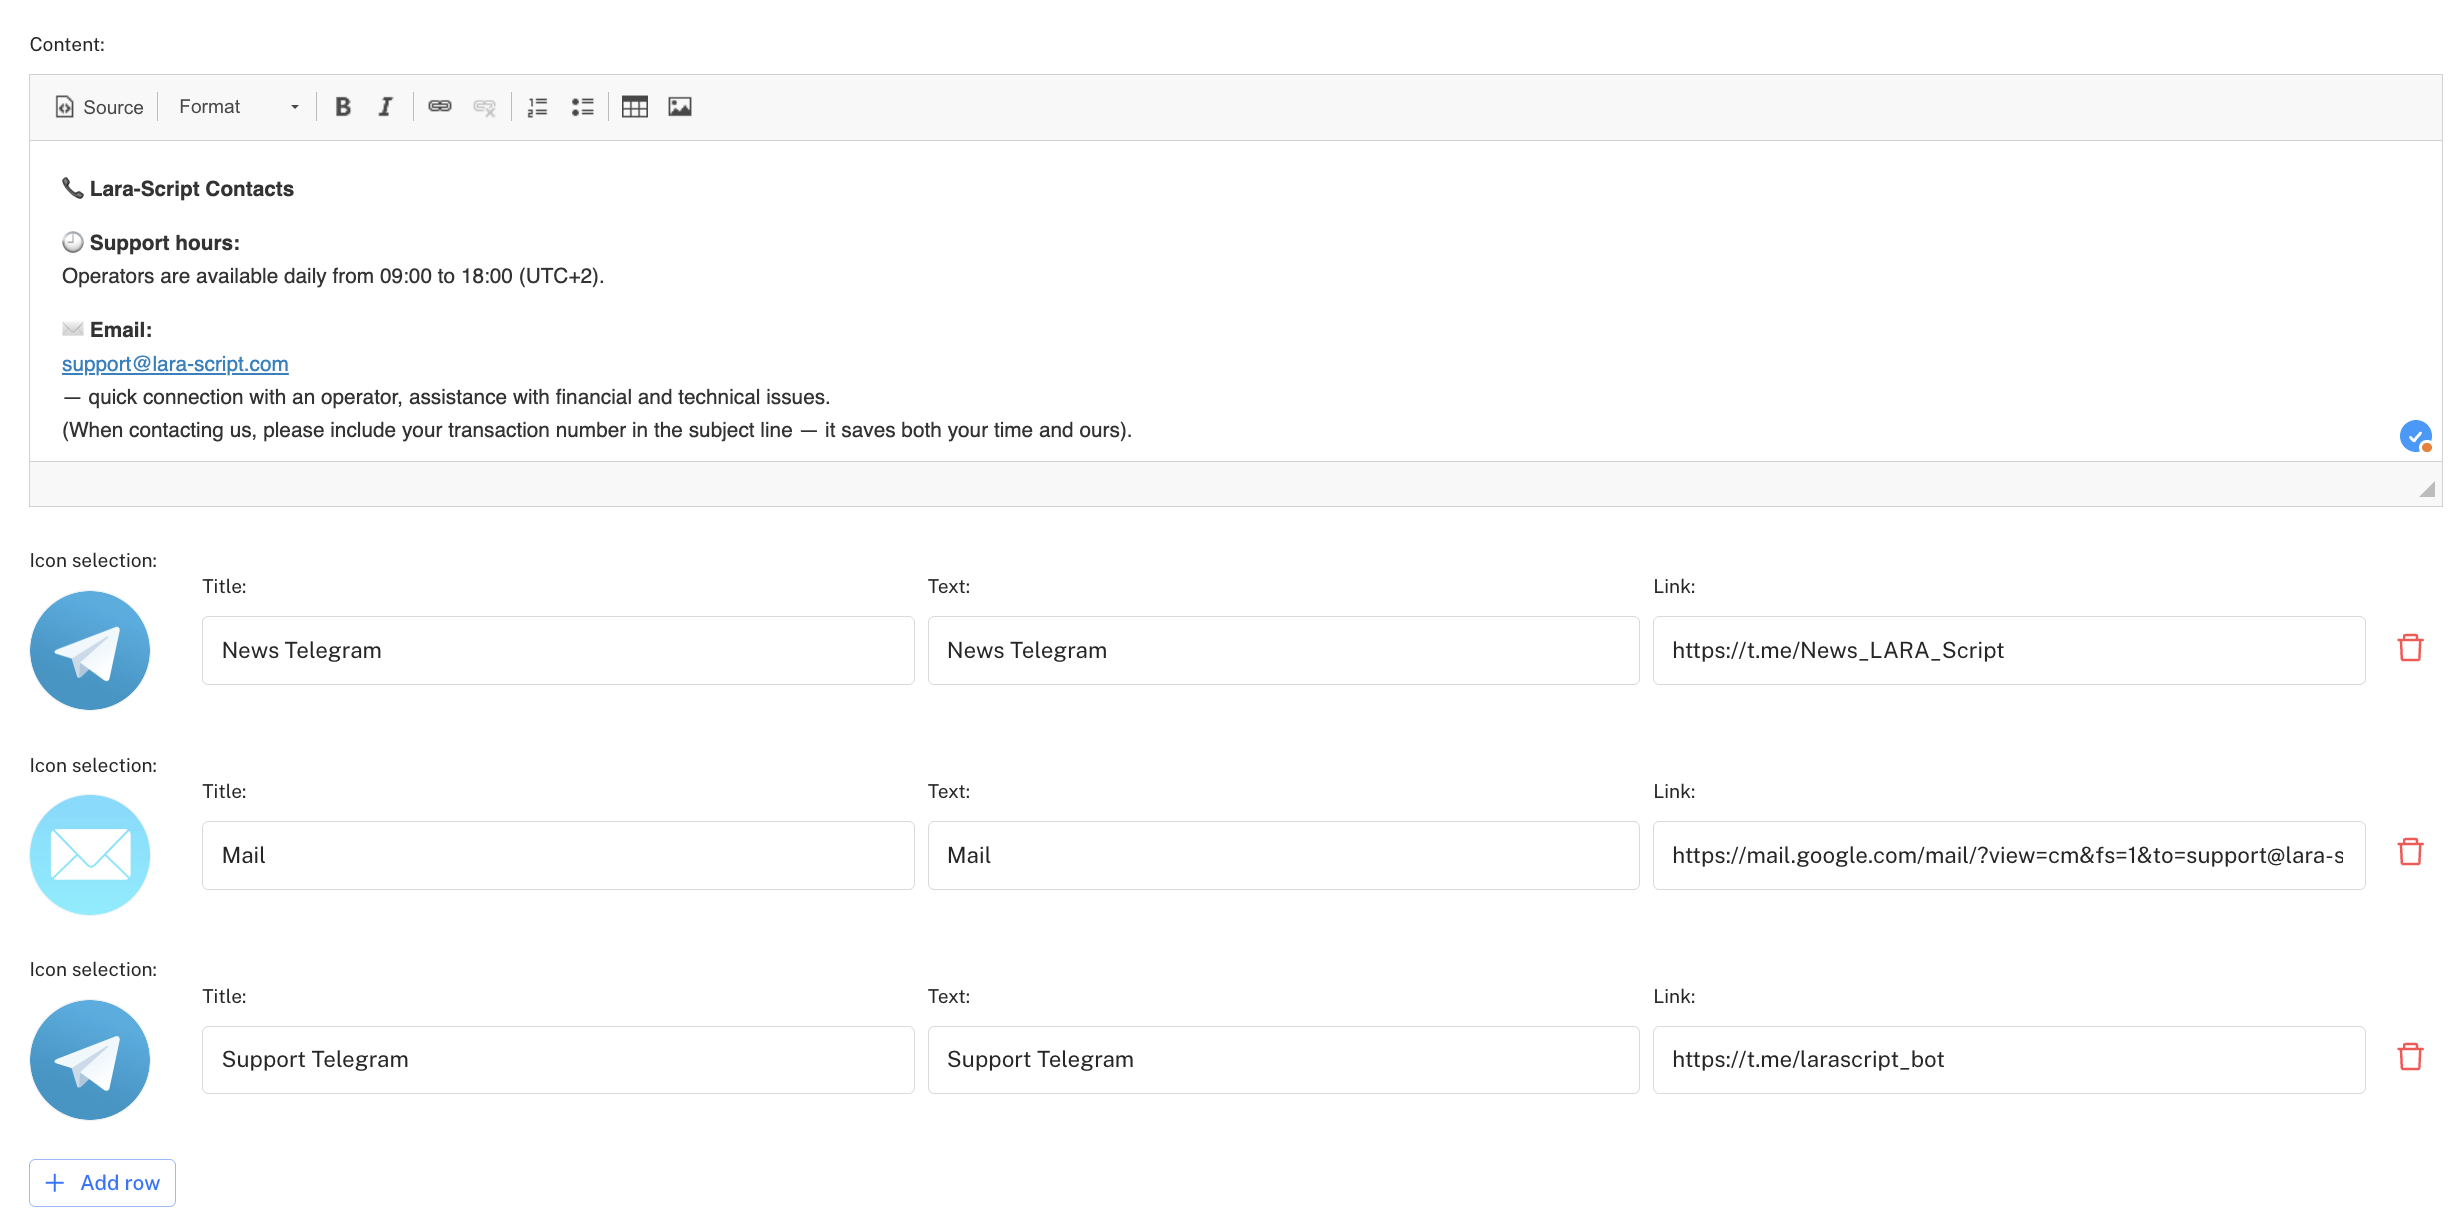Insert a table into content

point(635,107)
